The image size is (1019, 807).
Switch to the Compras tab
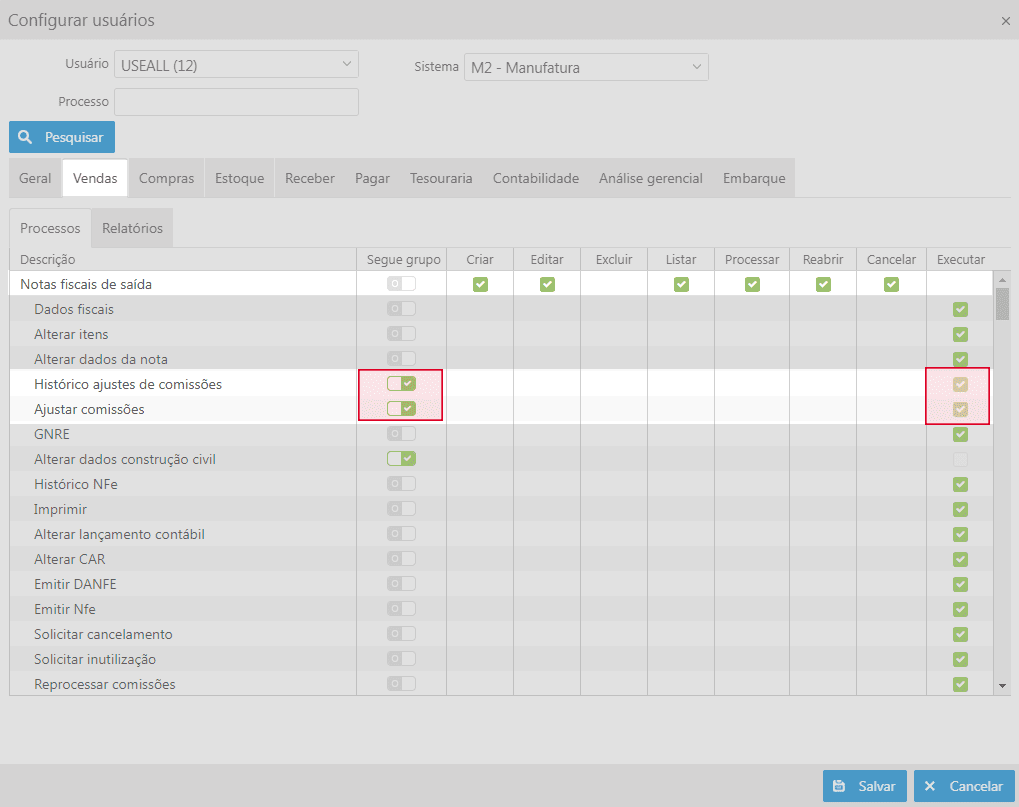166,178
